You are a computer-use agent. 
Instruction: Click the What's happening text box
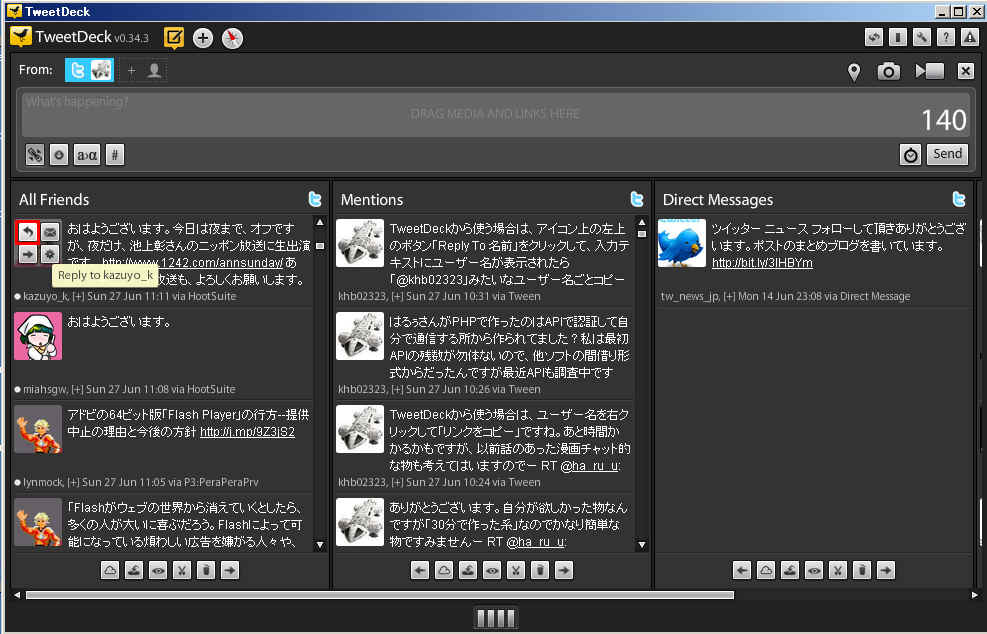point(495,115)
